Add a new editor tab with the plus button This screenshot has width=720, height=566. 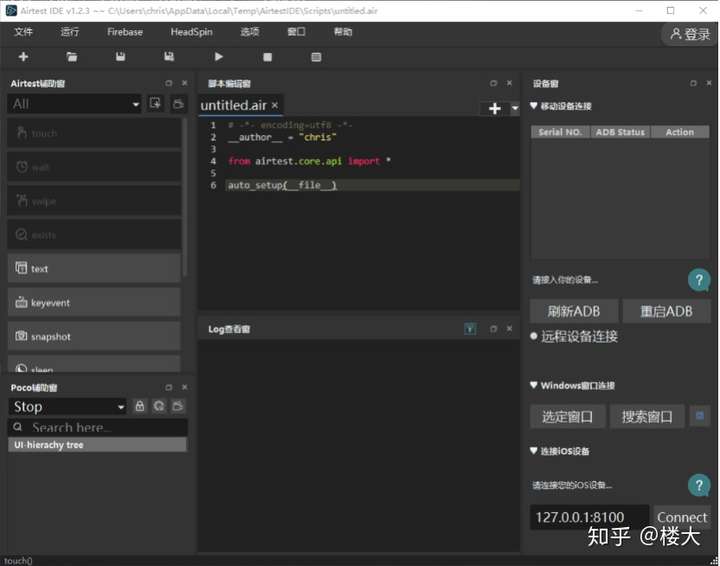495,108
